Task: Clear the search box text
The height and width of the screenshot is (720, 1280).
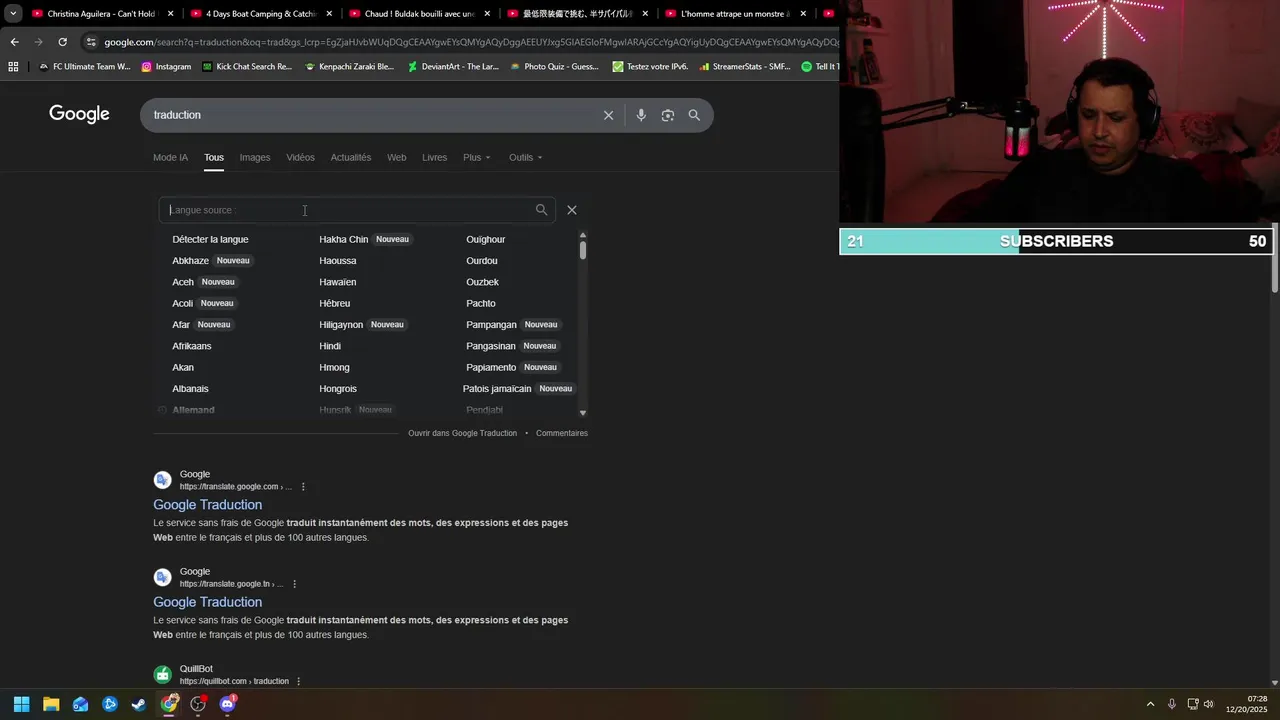Action: pyautogui.click(x=608, y=115)
